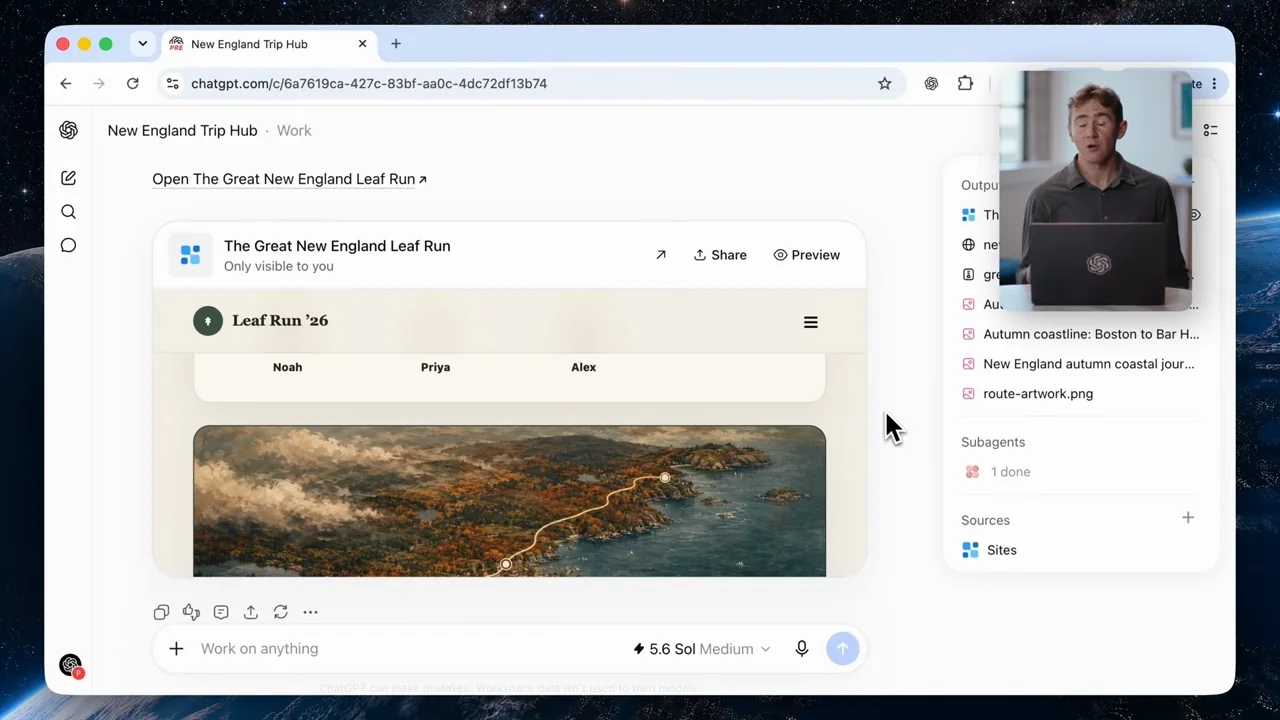Click the Subagents section heading
Image resolution: width=1280 pixels, height=720 pixels.
pos(993,442)
